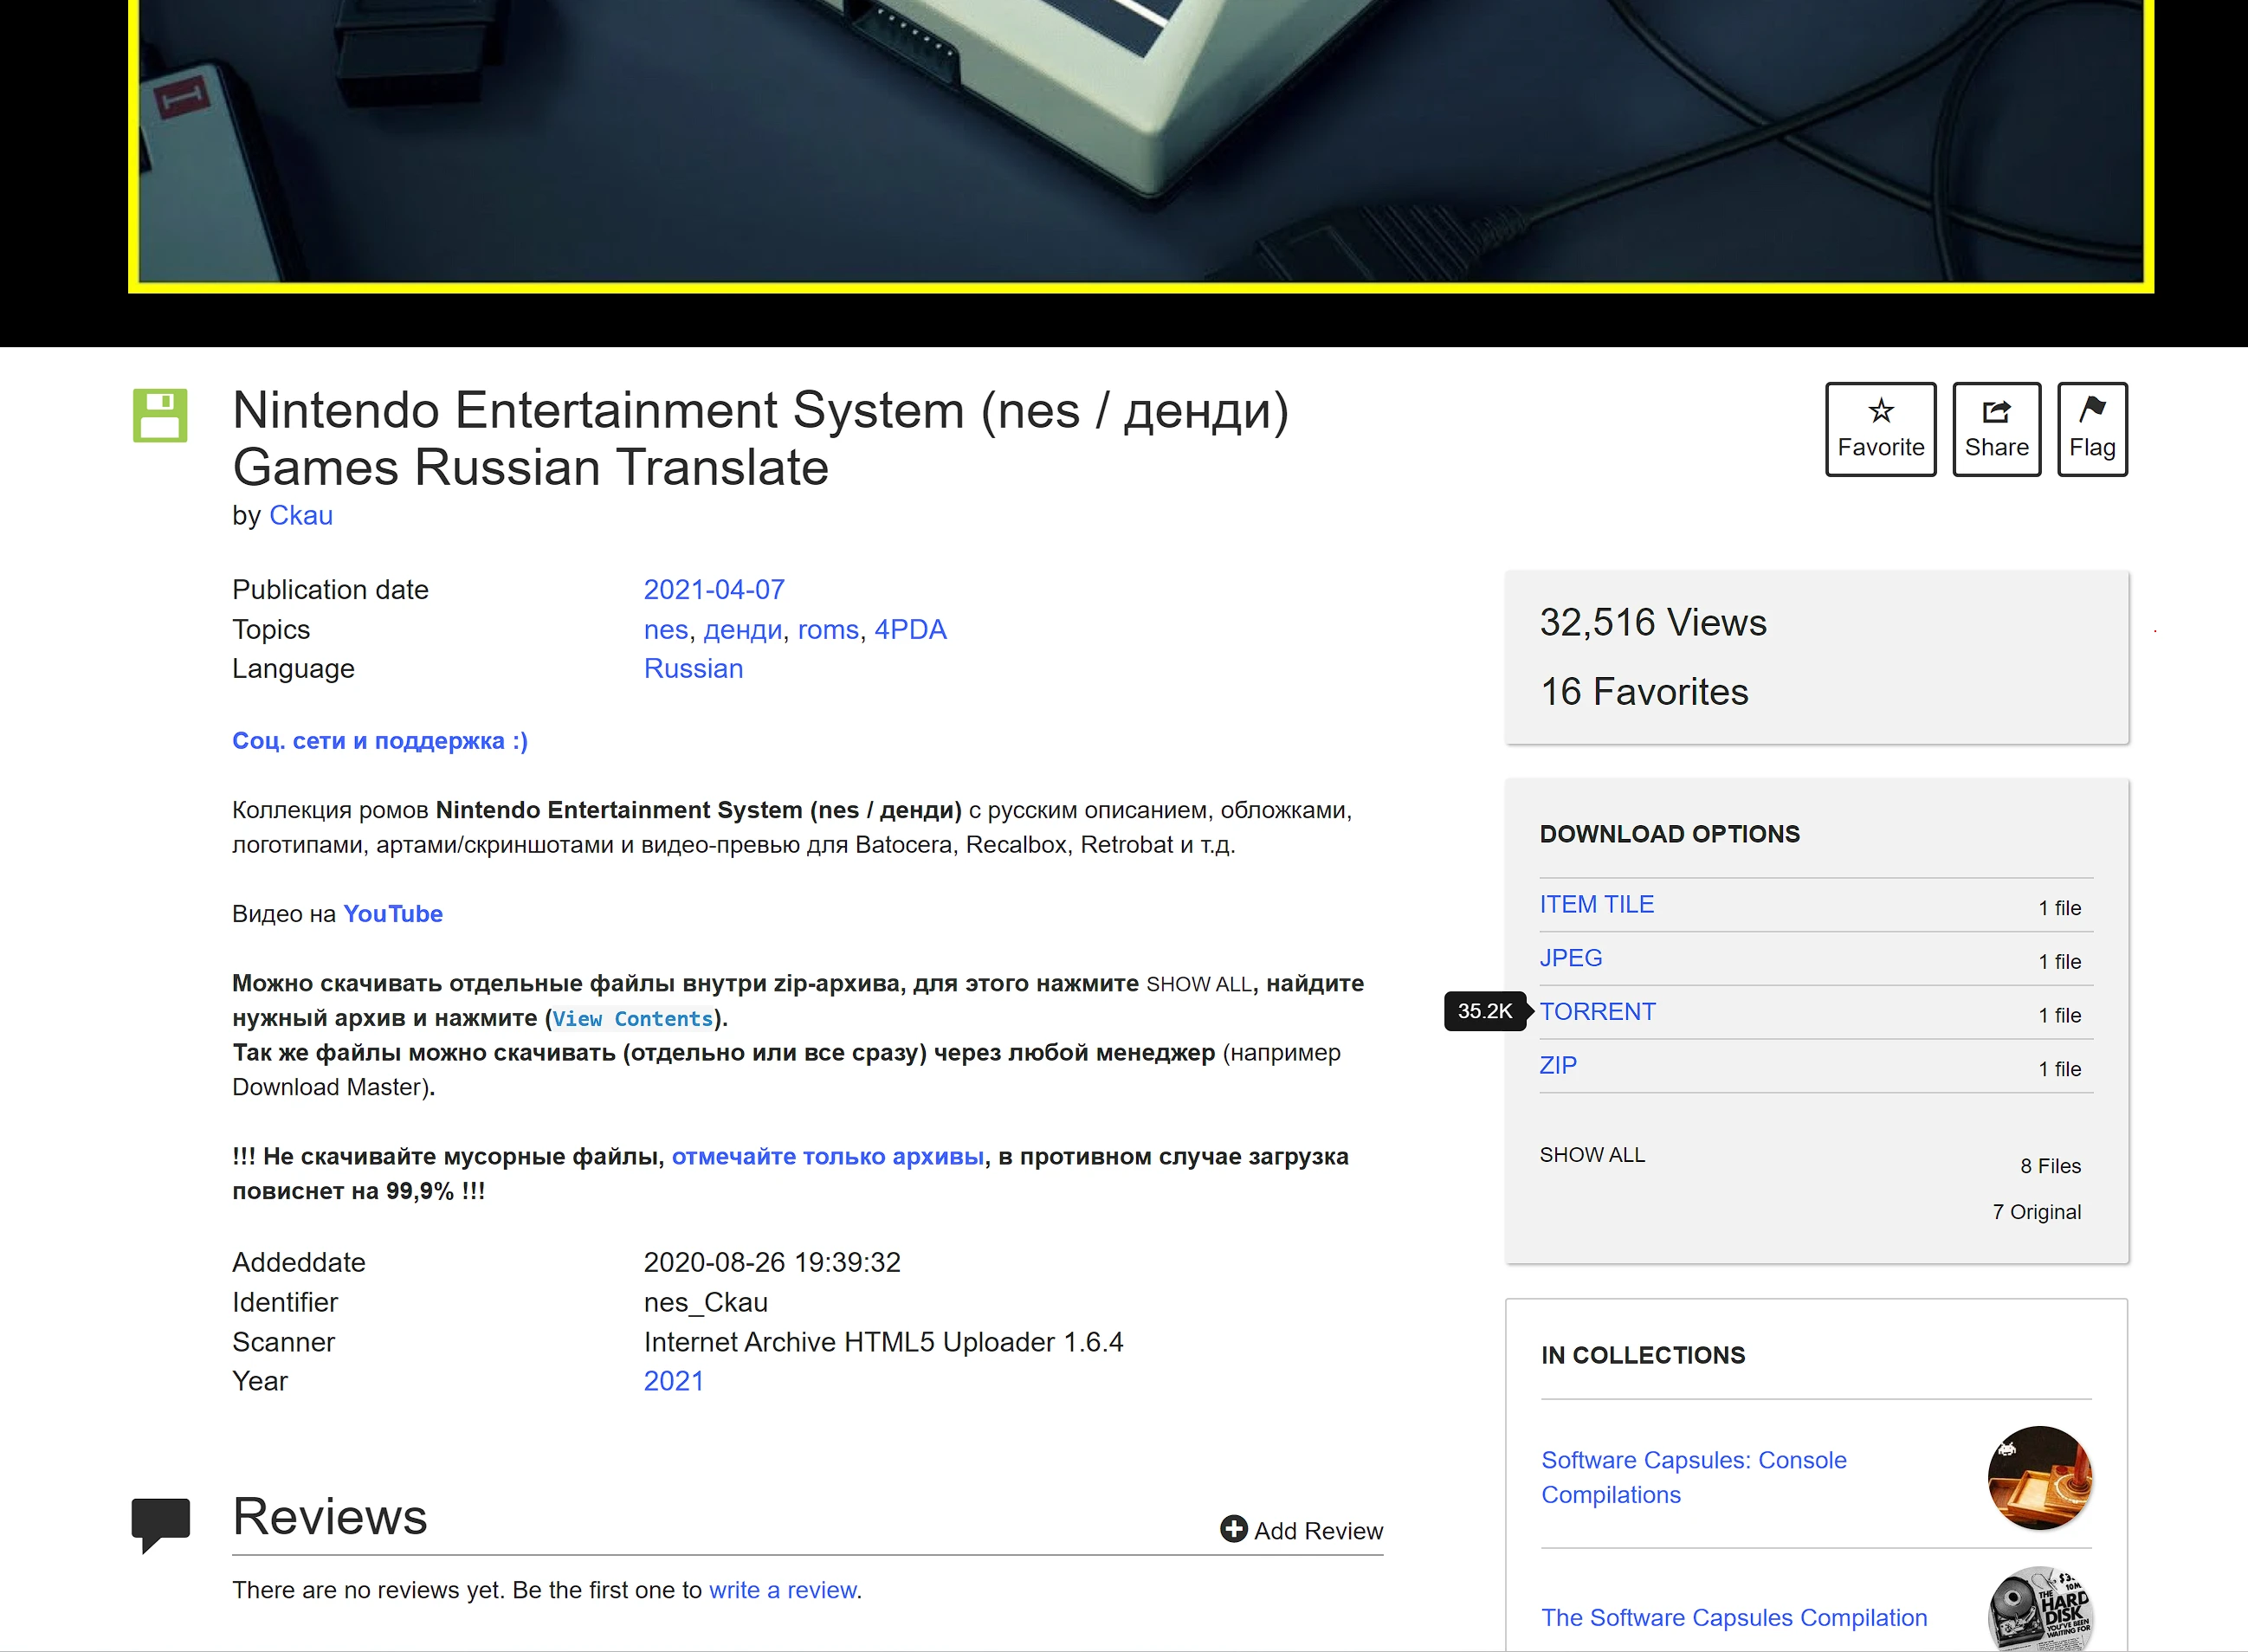Download the ITEM TILE file

click(1596, 905)
